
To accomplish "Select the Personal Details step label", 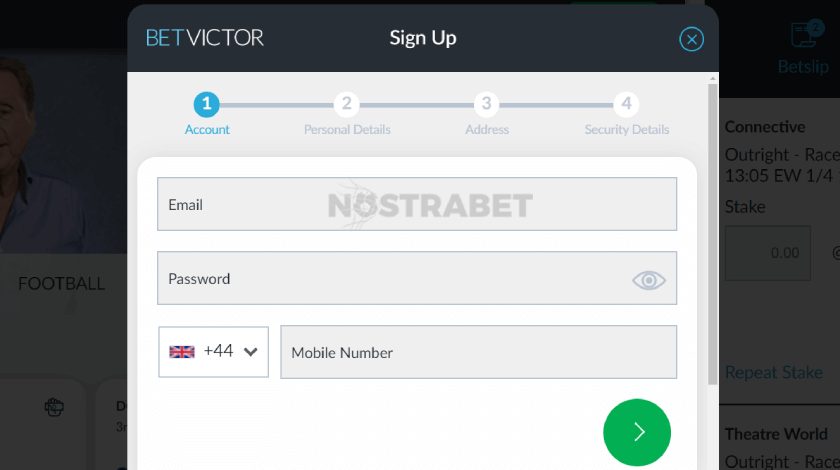I will pos(347,130).
